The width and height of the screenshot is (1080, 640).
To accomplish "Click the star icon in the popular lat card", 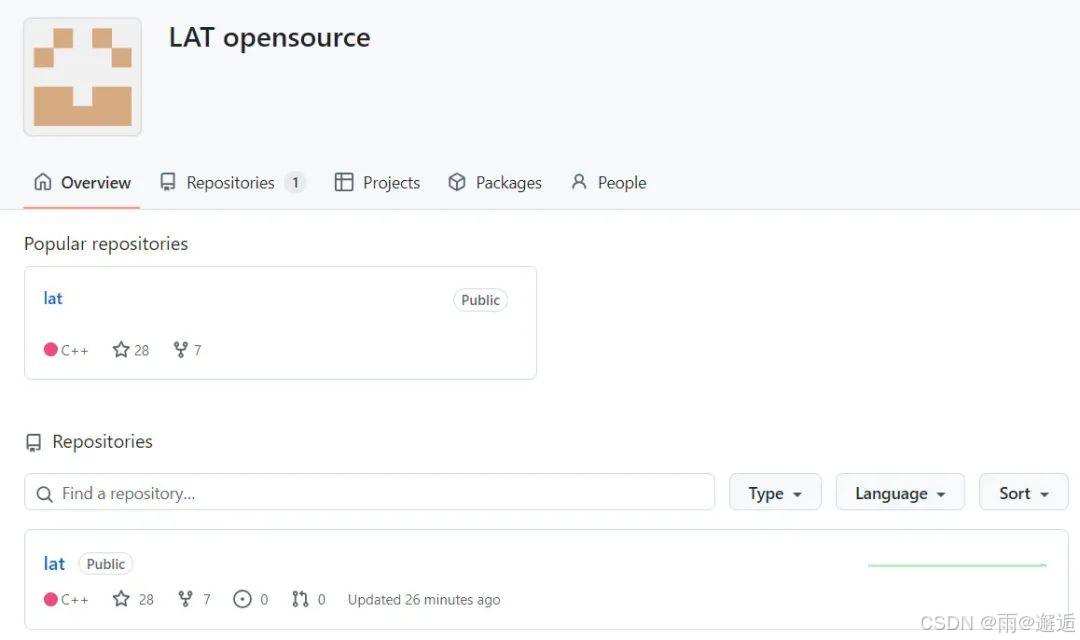I will pos(121,350).
